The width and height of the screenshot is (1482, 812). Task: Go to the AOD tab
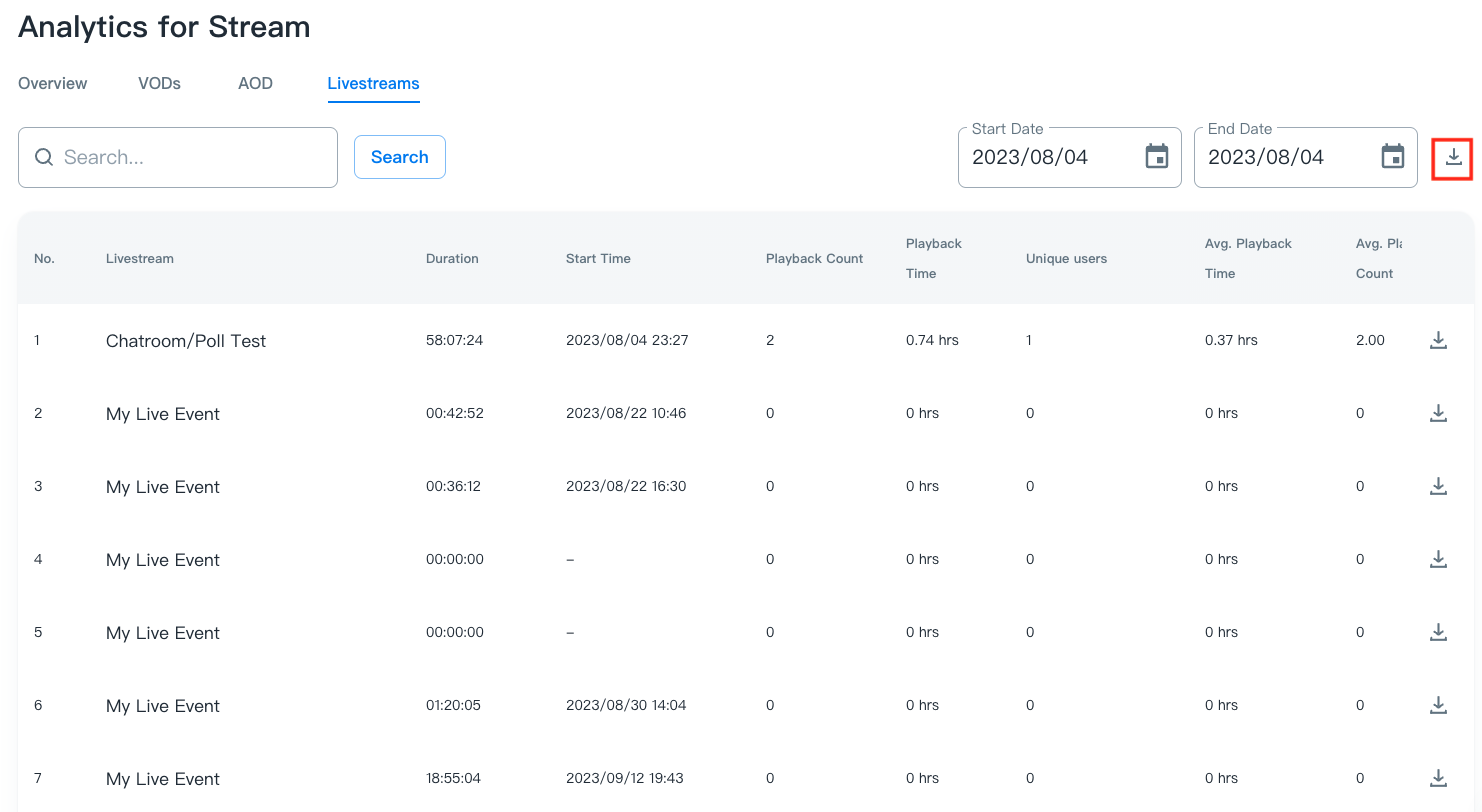point(255,84)
